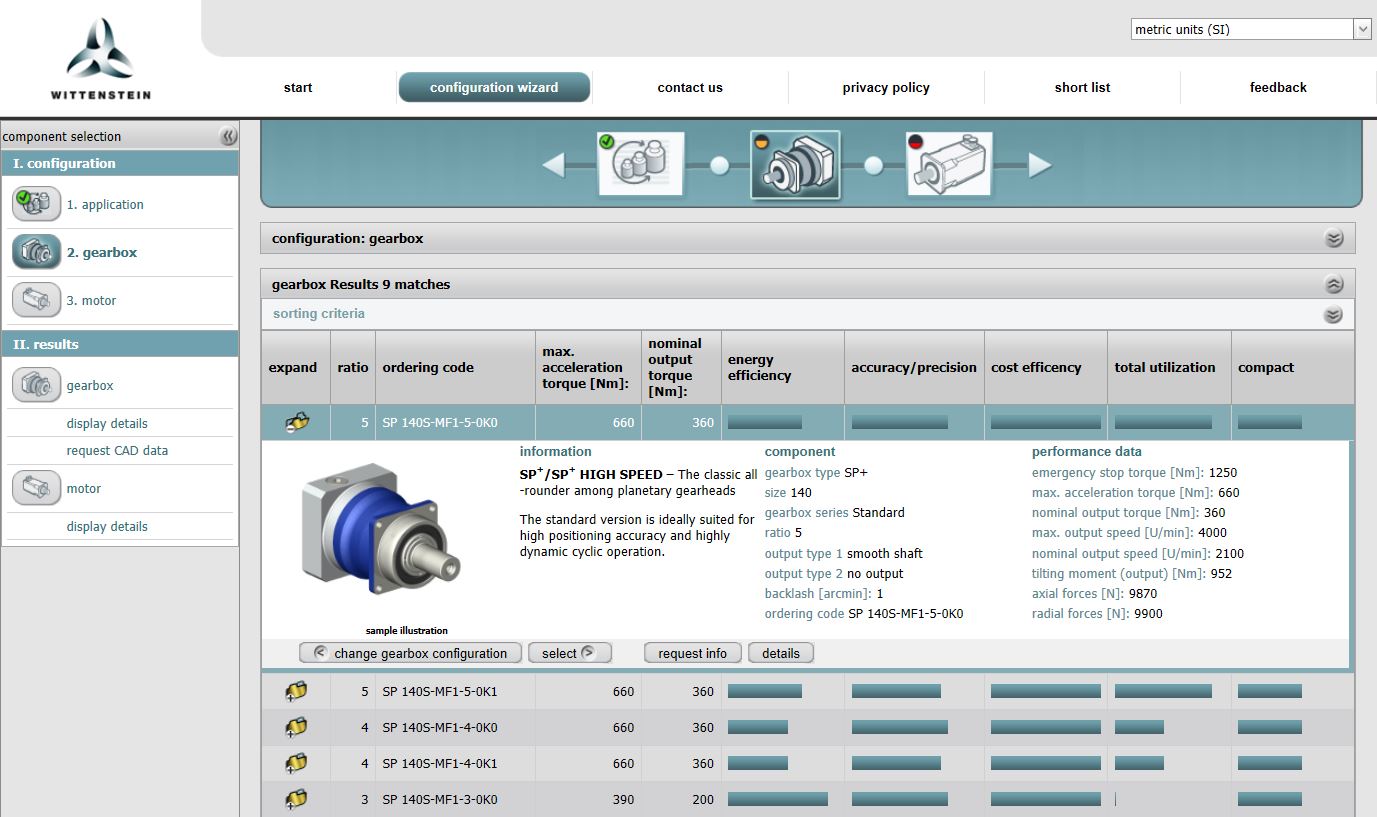Expand the SP 140S-MF1-5-0K1 row
Screen dimensions: 1377x817
[296, 691]
